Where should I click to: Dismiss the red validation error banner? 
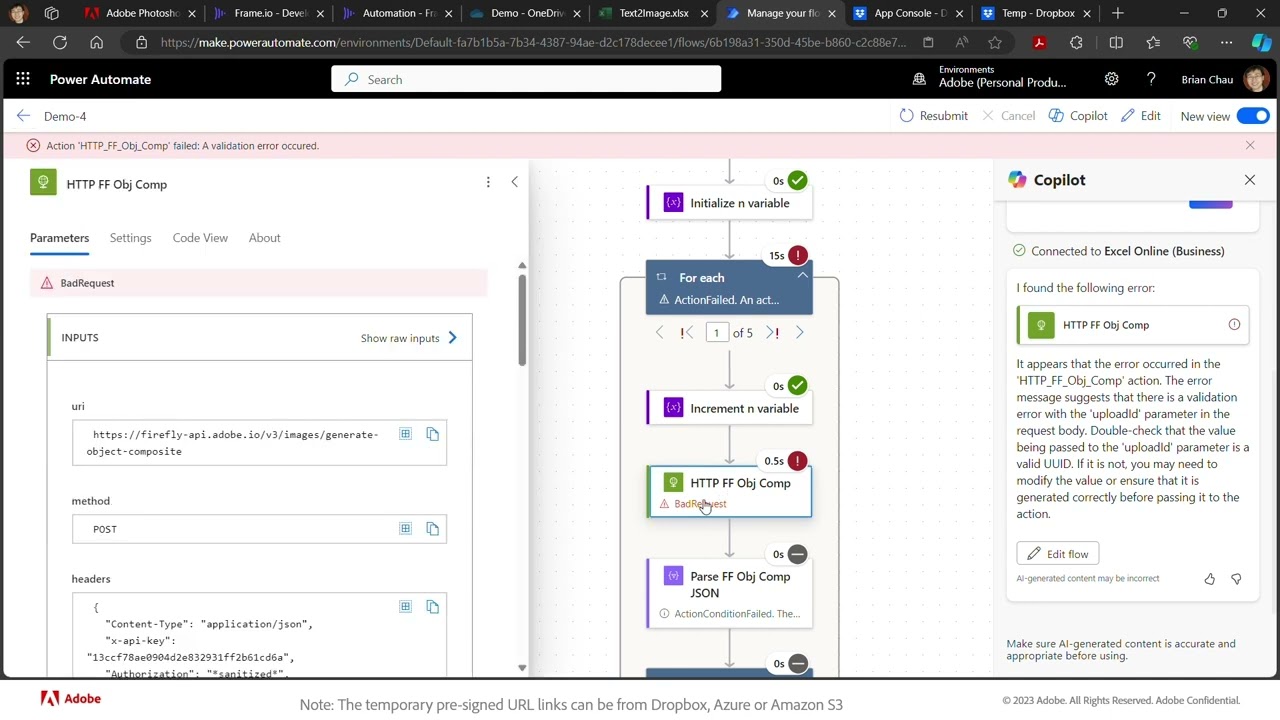click(x=1250, y=145)
